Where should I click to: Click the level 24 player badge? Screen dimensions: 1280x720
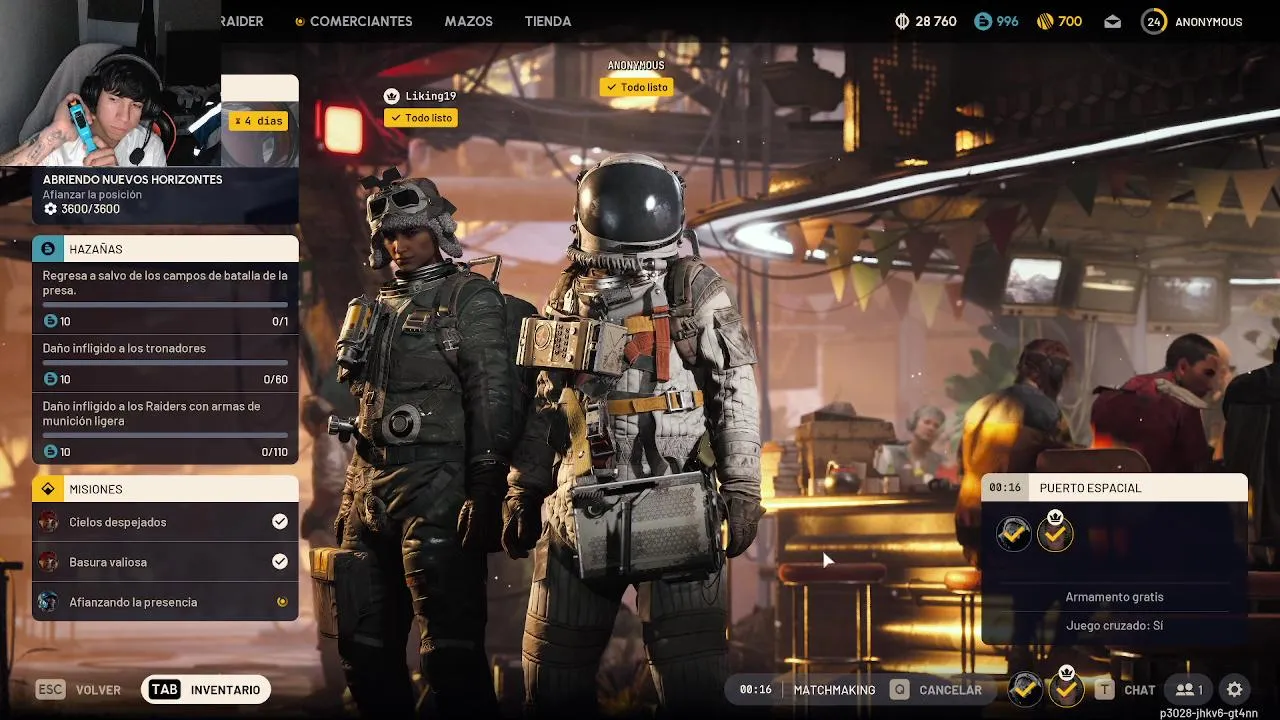1154,21
